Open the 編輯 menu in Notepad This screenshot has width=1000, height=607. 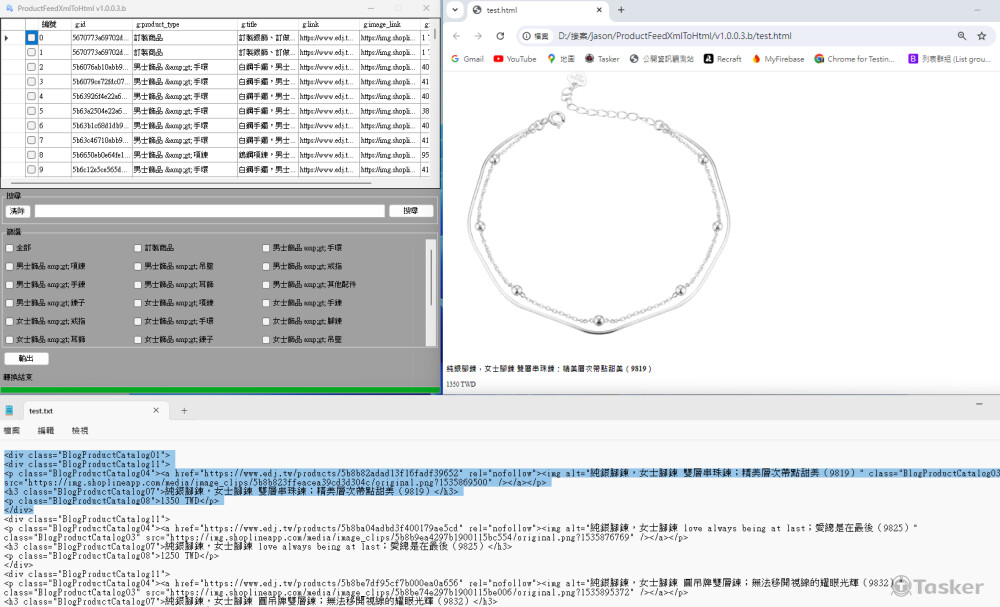(x=46, y=430)
